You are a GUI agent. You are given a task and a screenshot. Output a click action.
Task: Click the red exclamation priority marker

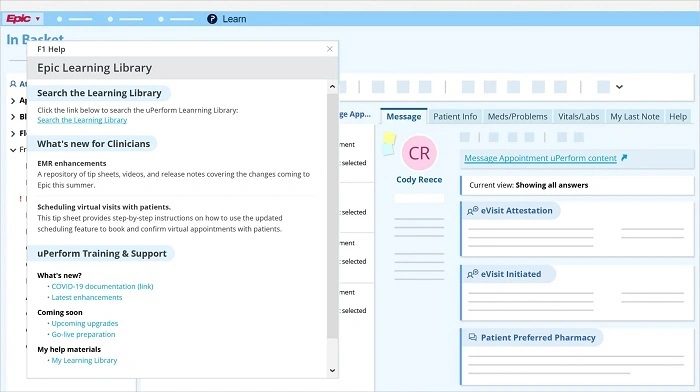coord(21,199)
